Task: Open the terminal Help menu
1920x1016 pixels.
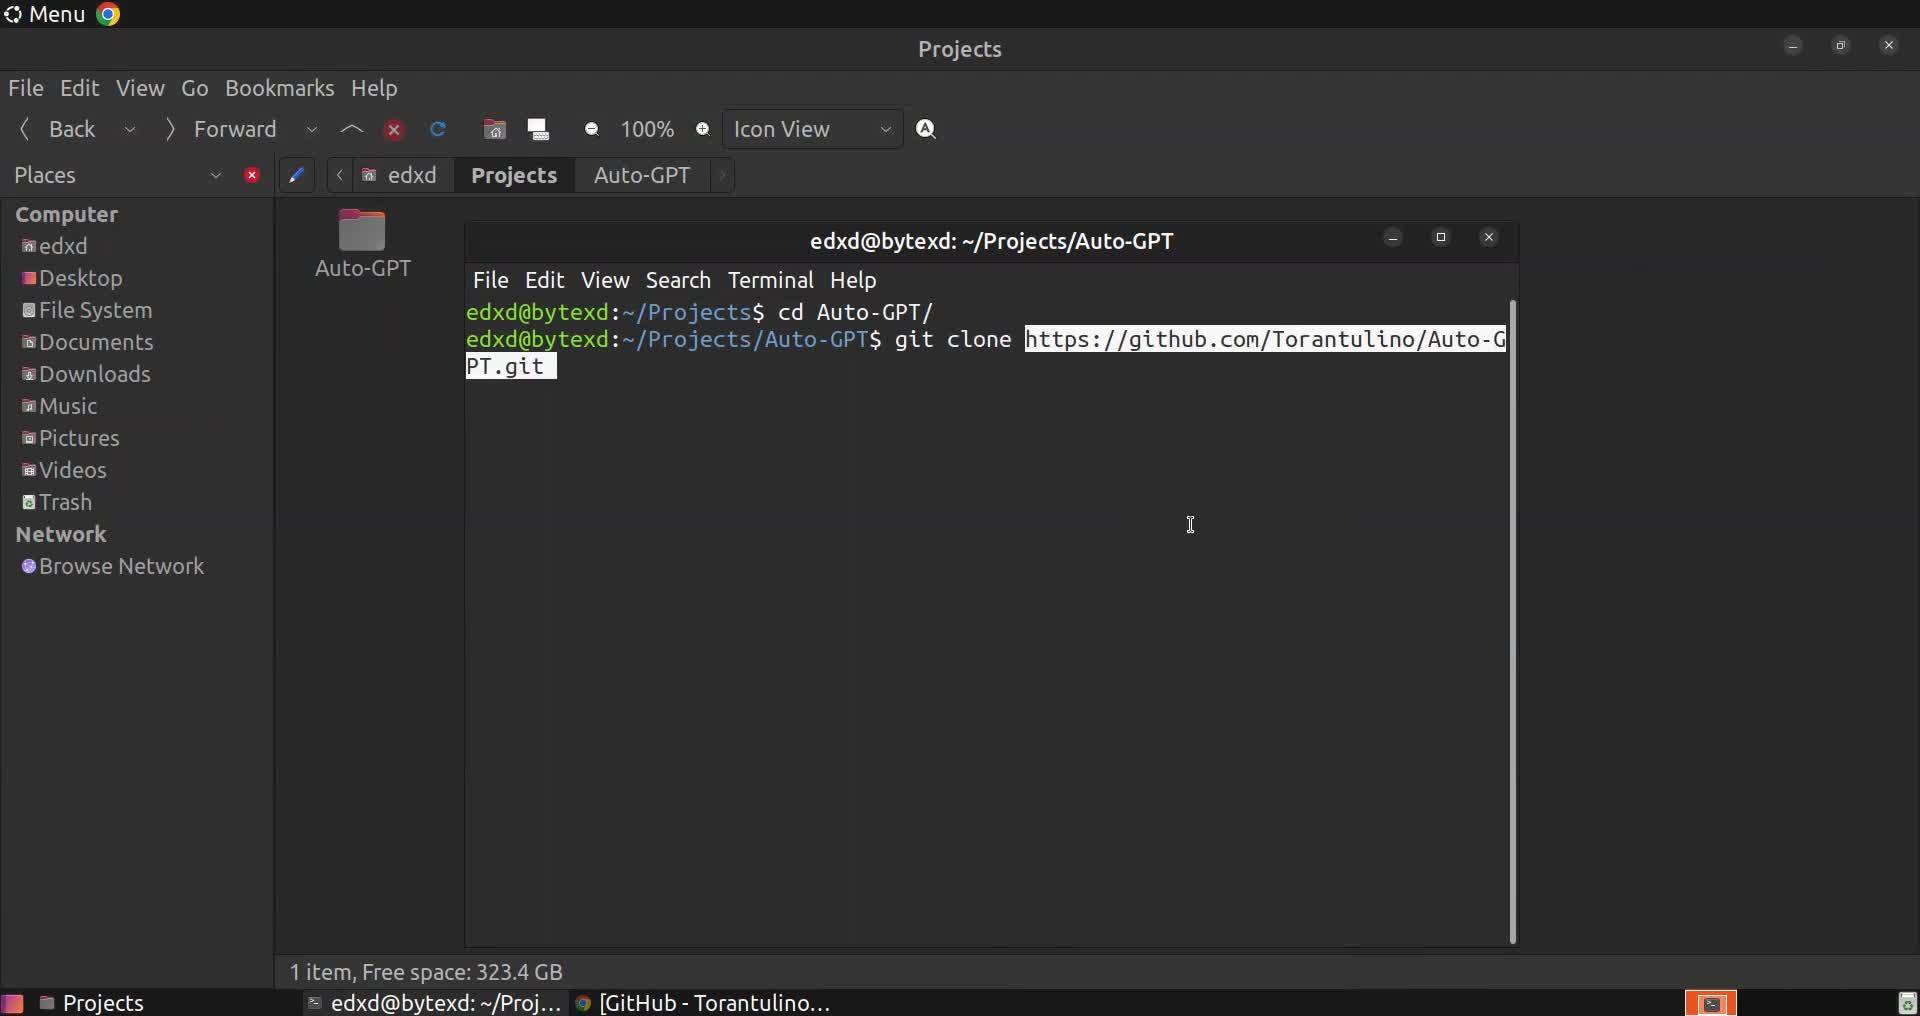Action: pyautogui.click(x=853, y=280)
